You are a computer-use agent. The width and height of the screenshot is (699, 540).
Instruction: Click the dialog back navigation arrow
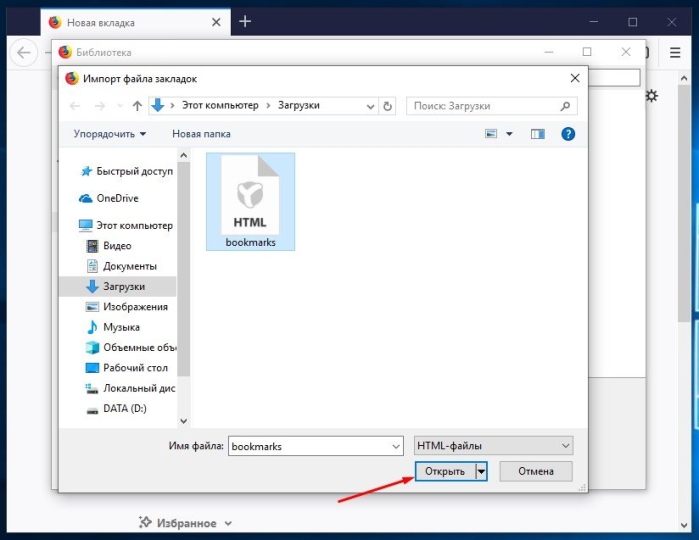(75, 106)
